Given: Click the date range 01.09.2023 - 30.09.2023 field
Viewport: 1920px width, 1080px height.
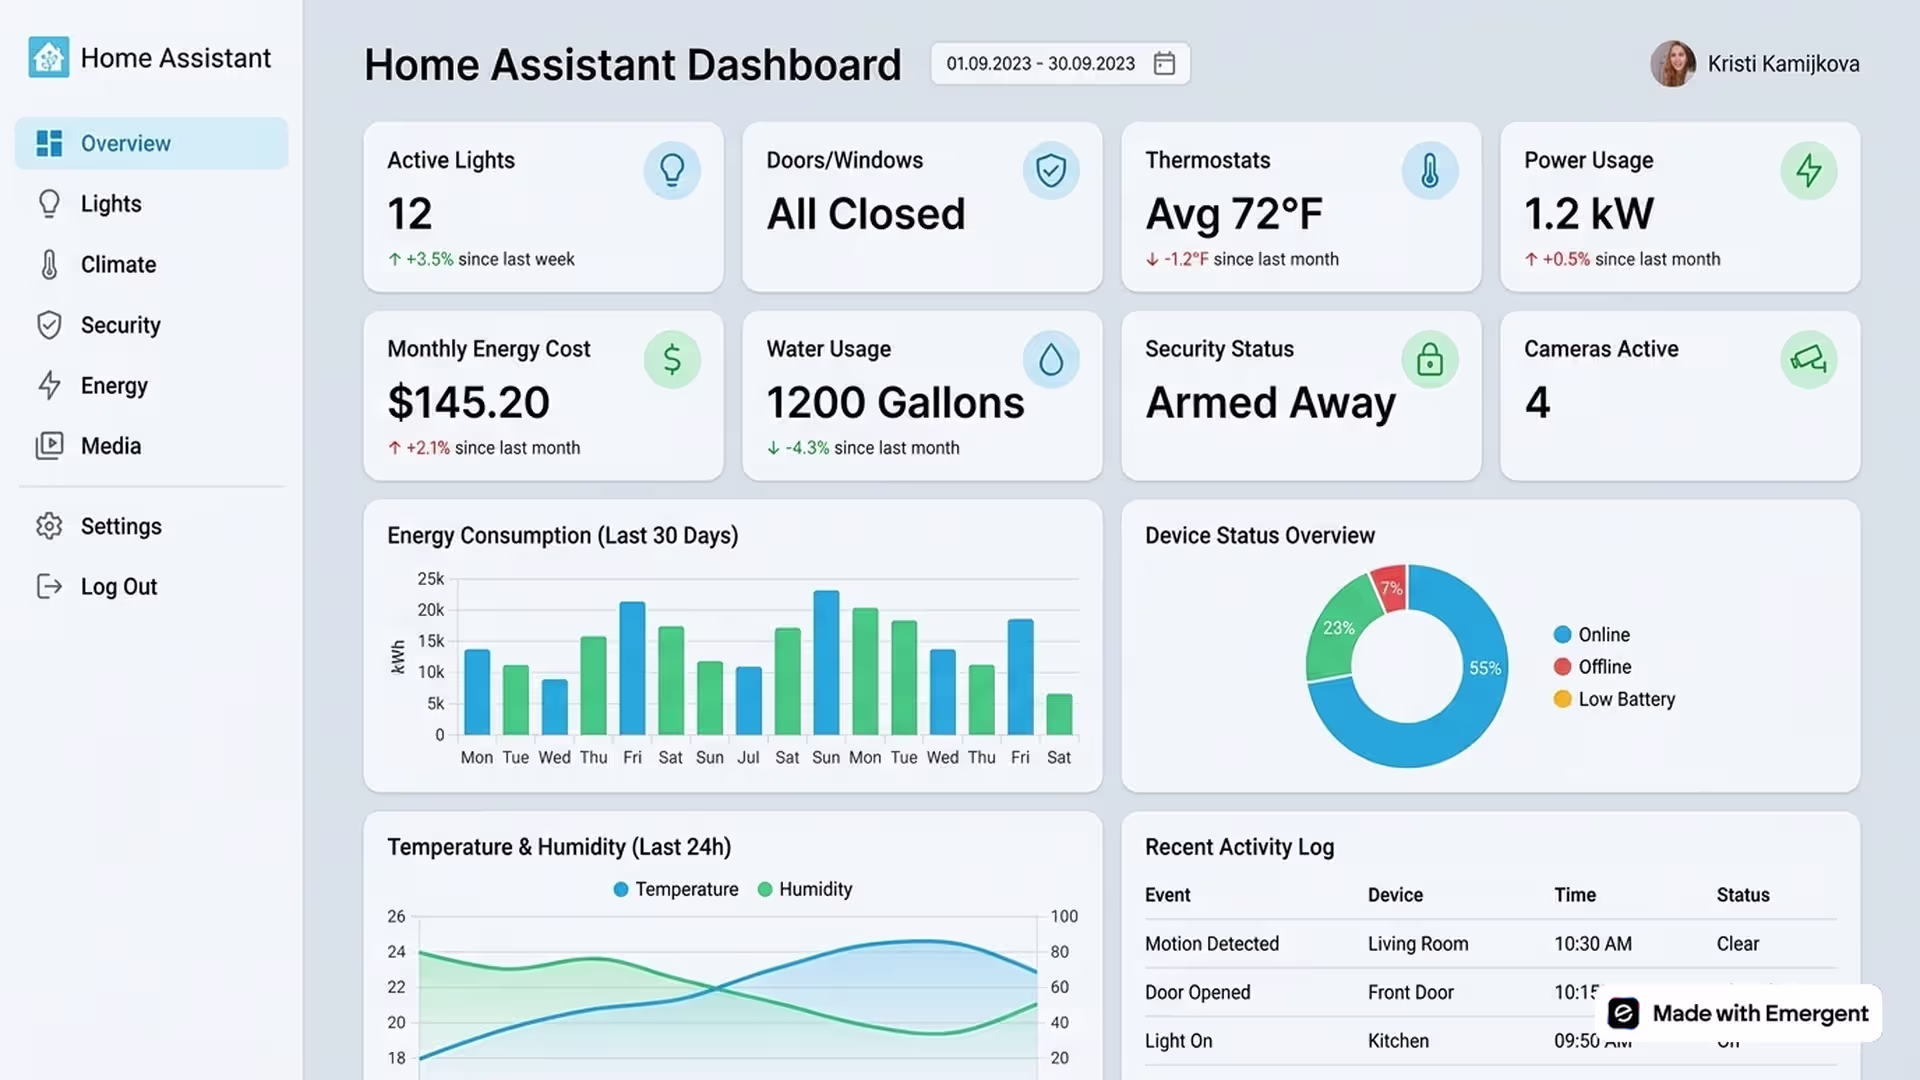Looking at the screenshot, I should point(1060,64).
